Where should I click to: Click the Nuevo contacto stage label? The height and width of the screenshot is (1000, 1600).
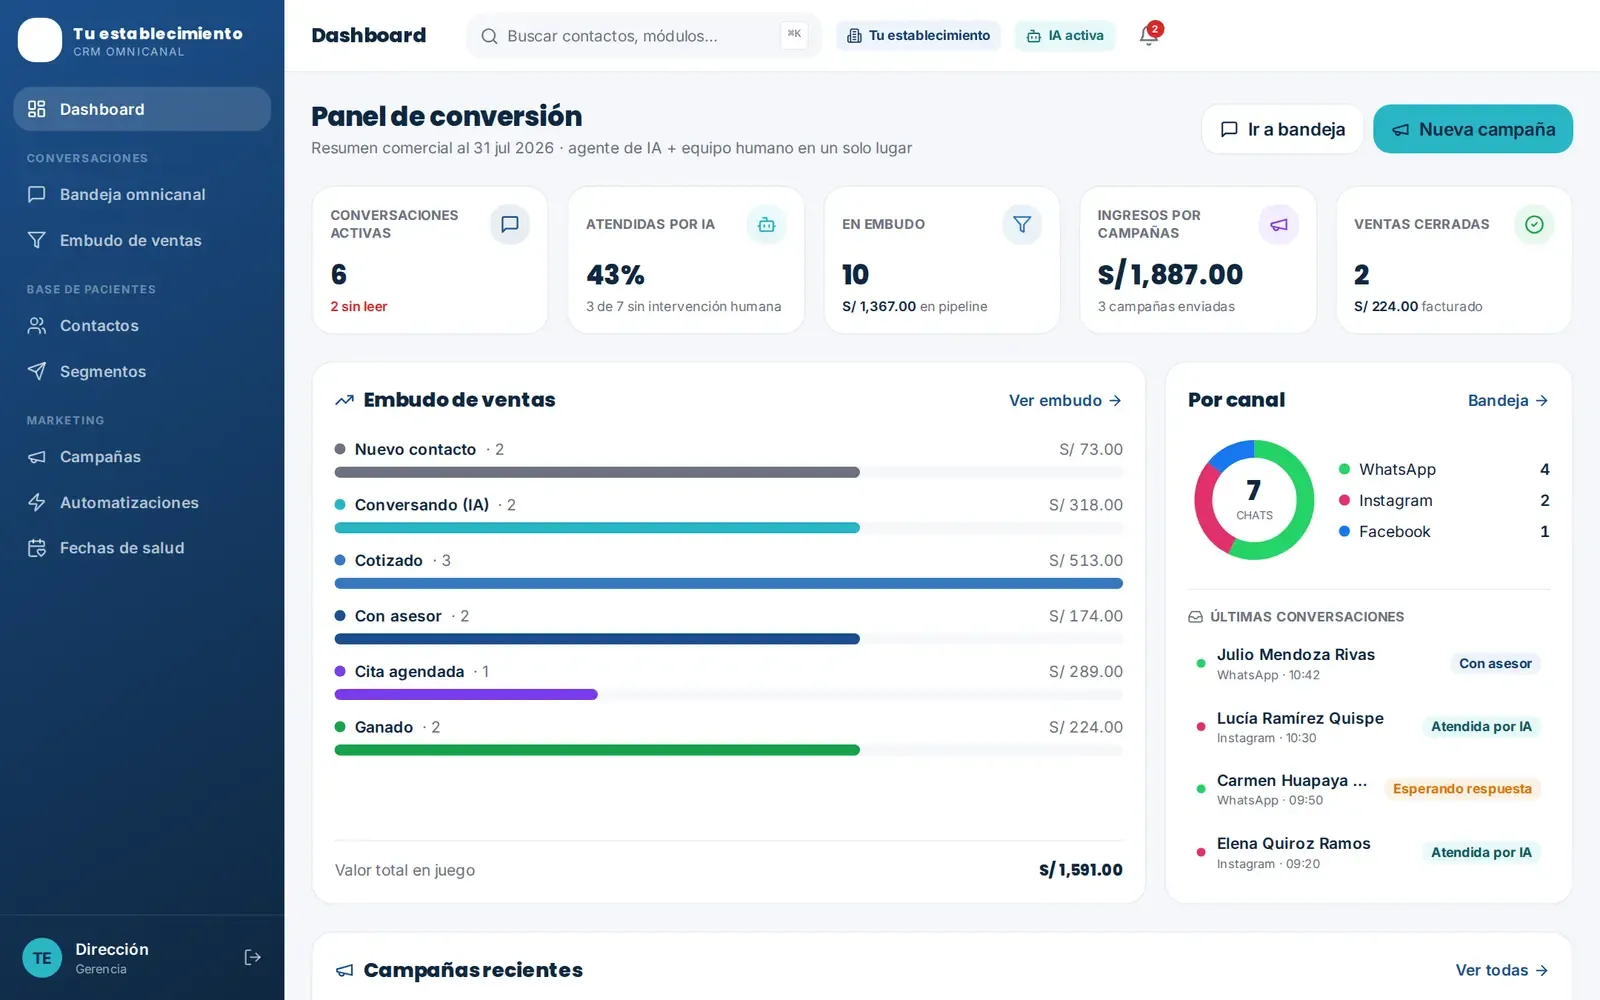pyautogui.click(x=415, y=450)
